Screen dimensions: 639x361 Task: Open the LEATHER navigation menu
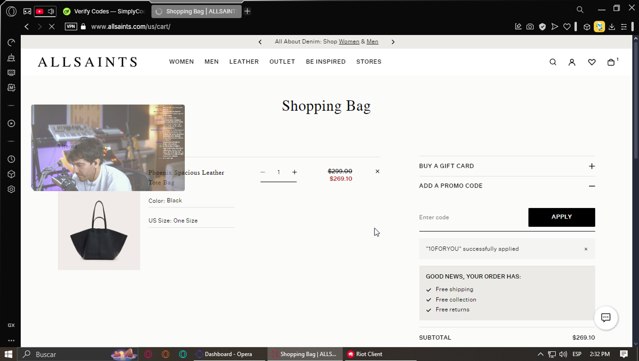tap(244, 62)
